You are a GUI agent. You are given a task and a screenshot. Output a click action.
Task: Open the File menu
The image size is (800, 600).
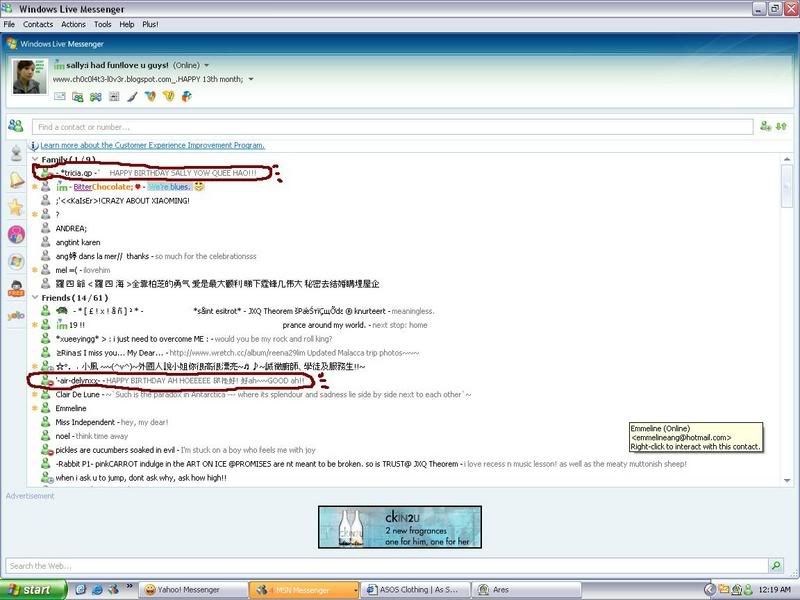click(9, 24)
